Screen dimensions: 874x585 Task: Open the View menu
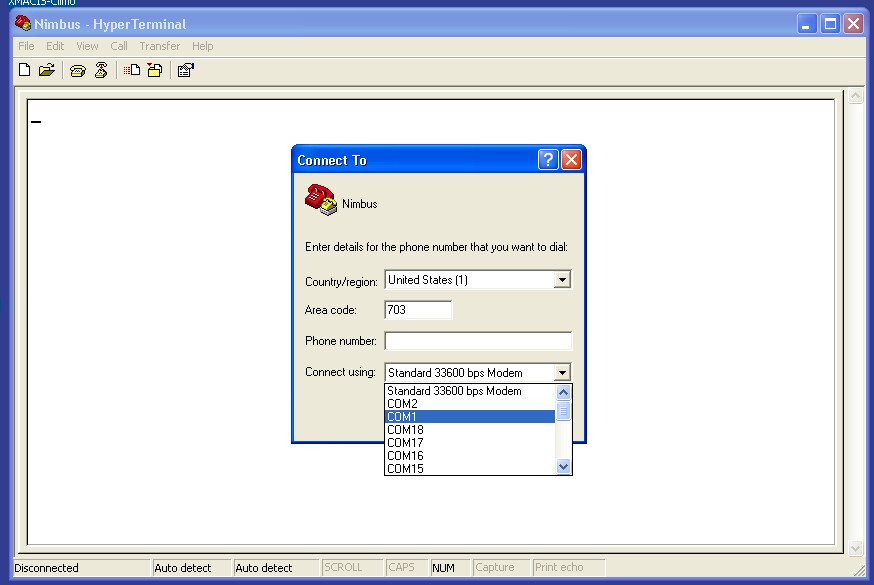pos(88,46)
